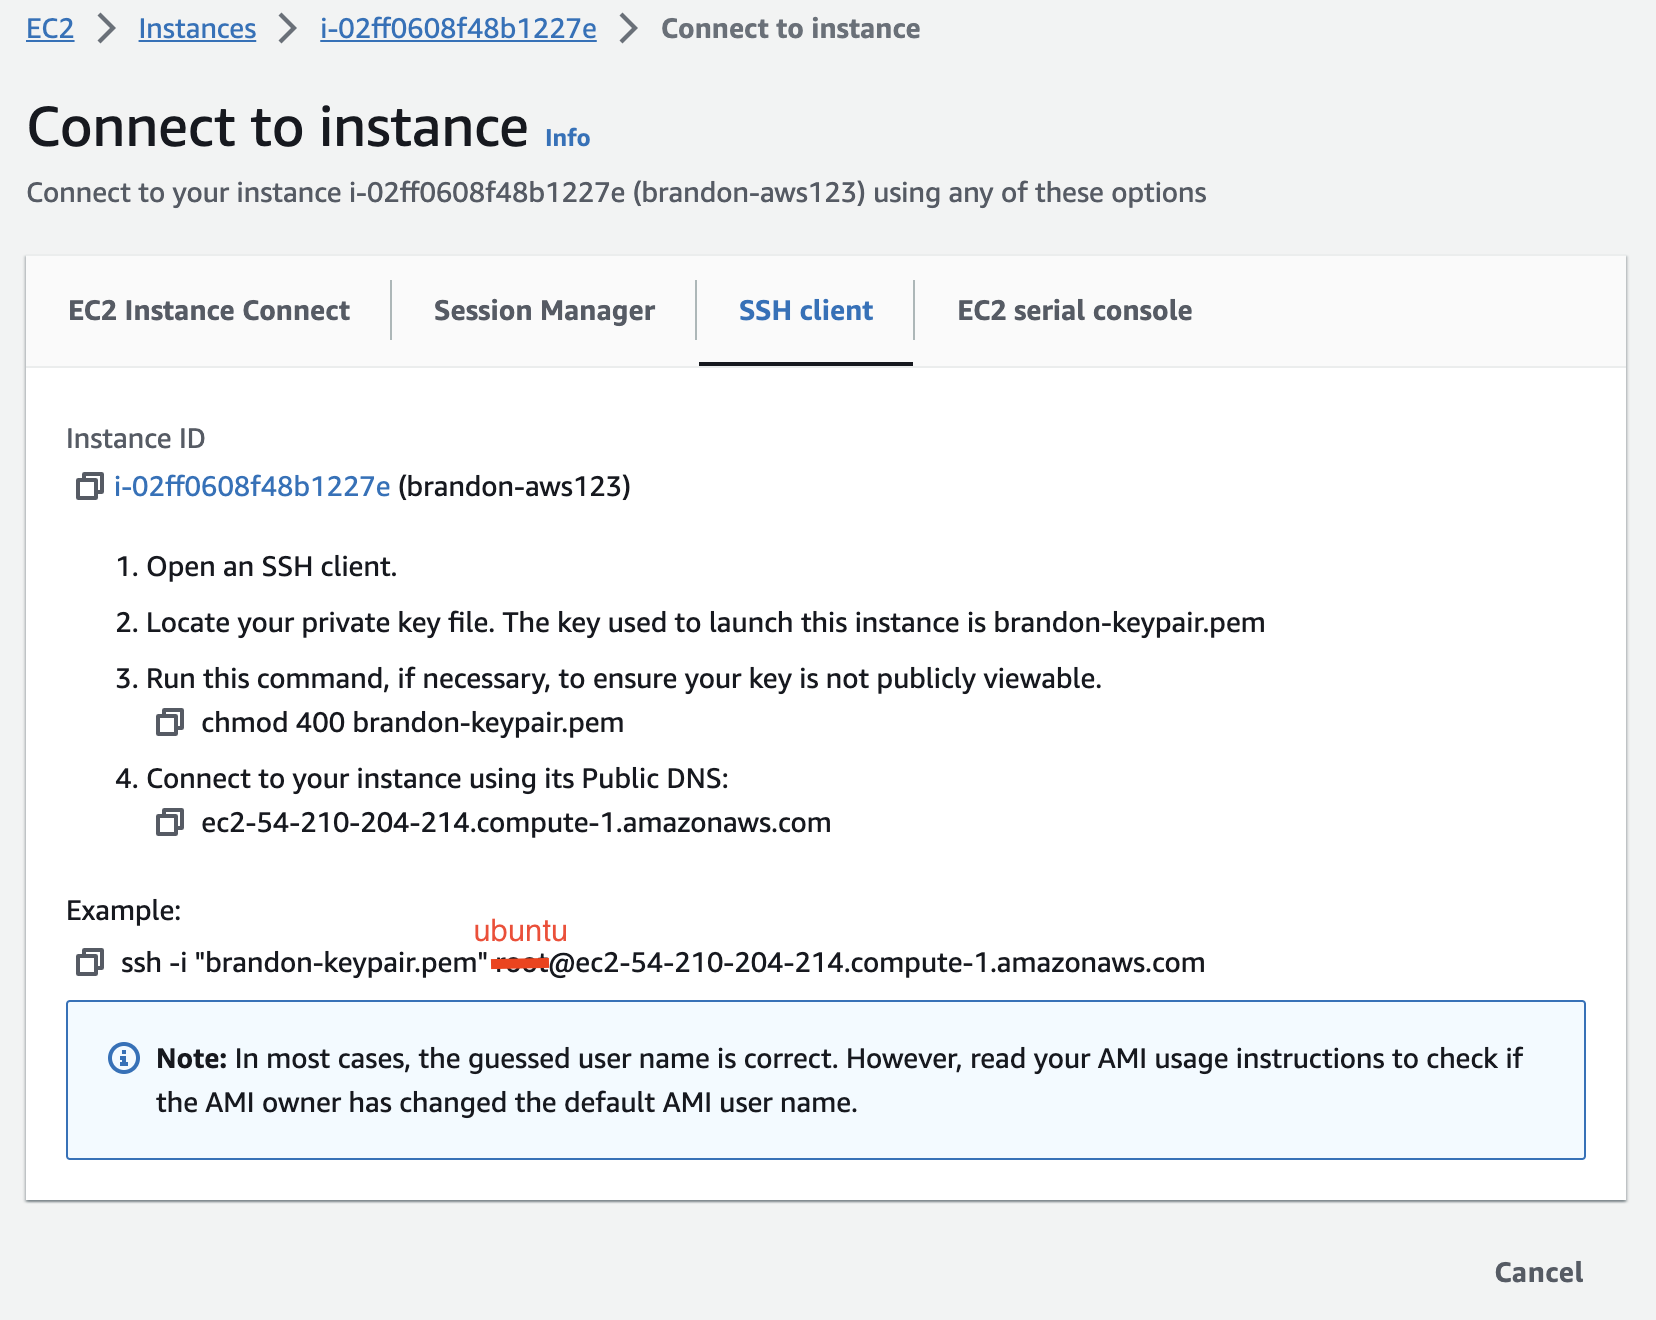
Task: Open the instance ID breadcrumb link
Action: click(458, 29)
